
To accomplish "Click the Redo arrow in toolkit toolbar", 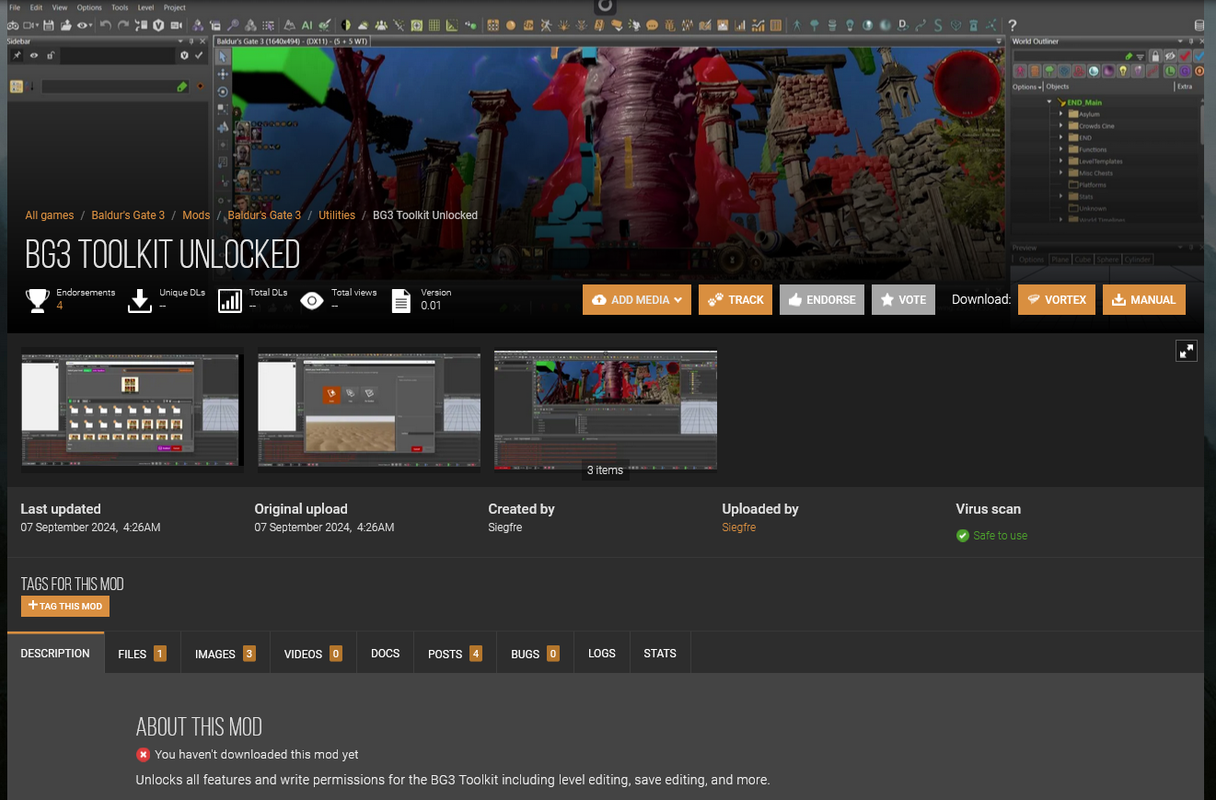I will (x=123, y=24).
